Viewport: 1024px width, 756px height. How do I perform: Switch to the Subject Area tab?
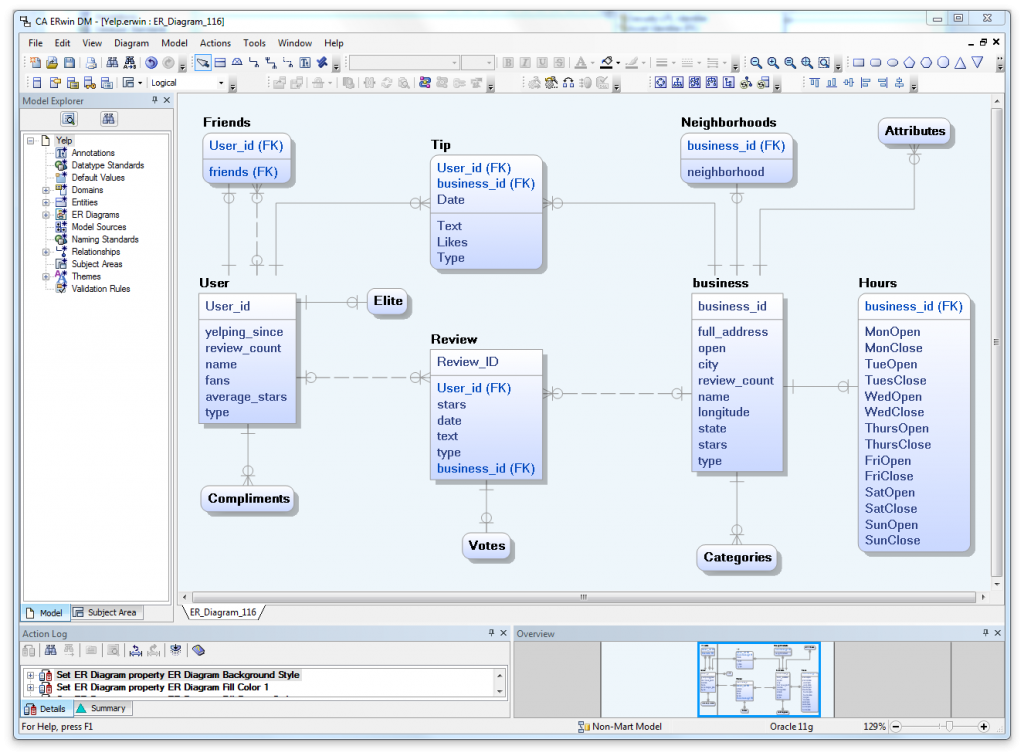coord(107,612)
